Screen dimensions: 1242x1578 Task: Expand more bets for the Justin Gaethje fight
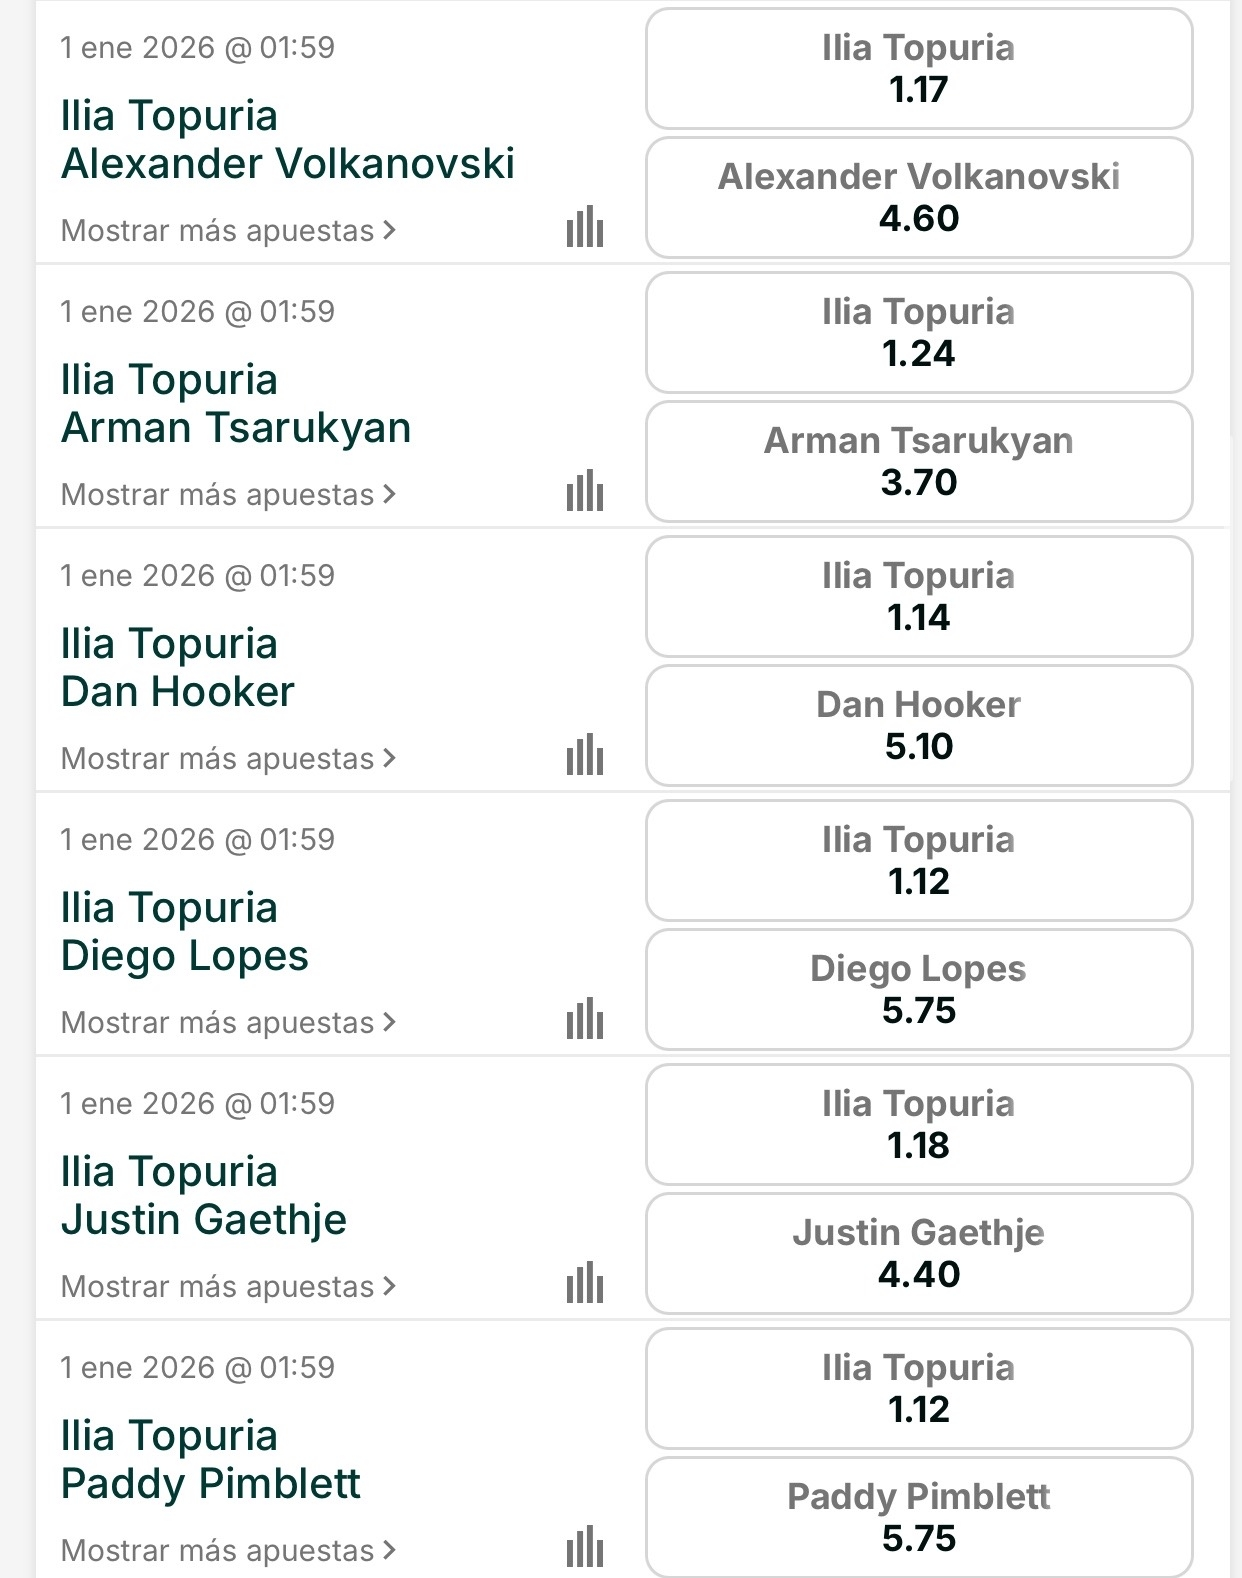click(228, 1287)
